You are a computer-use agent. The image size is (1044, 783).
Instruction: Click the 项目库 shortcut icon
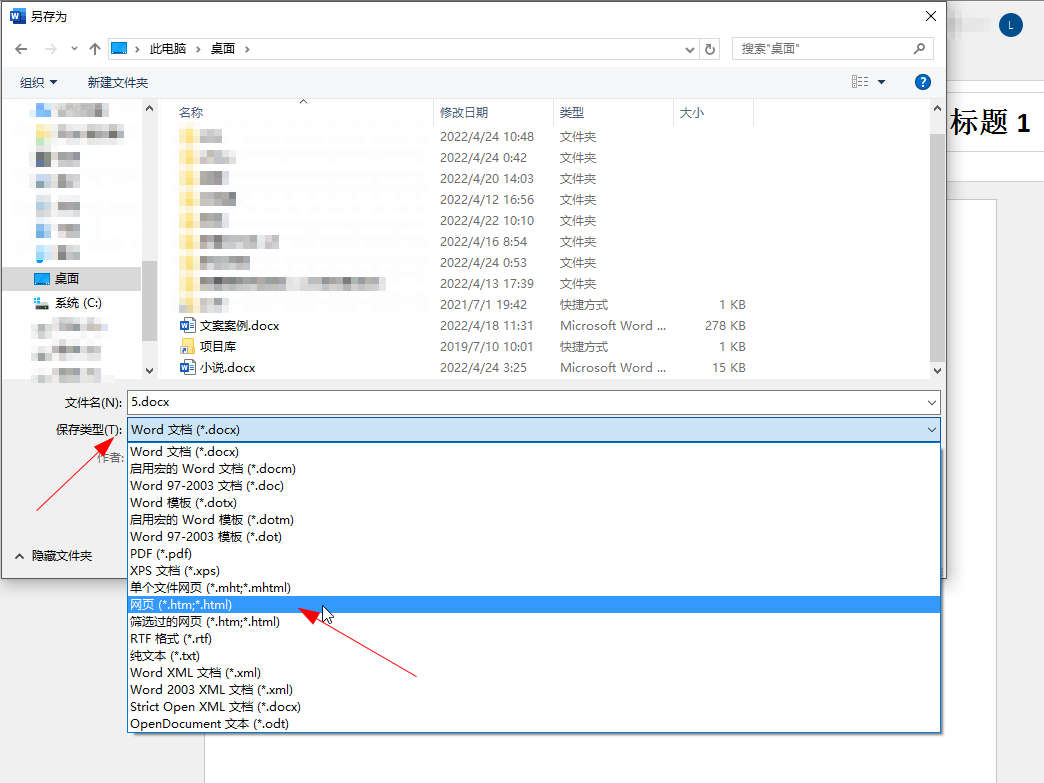click(187, 346)
